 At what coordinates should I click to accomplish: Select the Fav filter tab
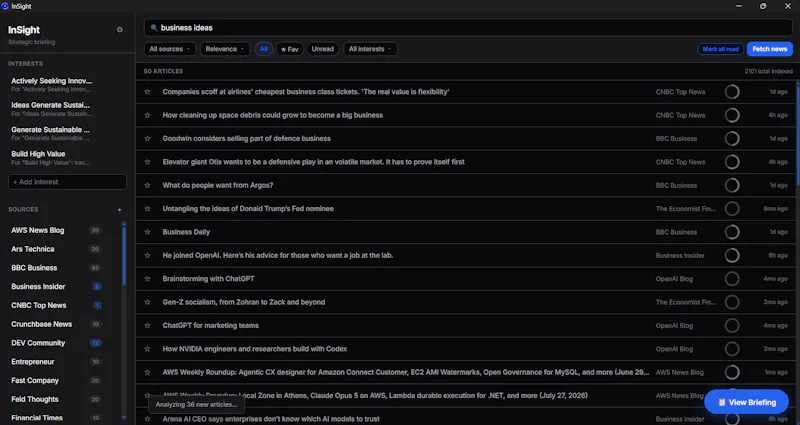coord(290,49)
